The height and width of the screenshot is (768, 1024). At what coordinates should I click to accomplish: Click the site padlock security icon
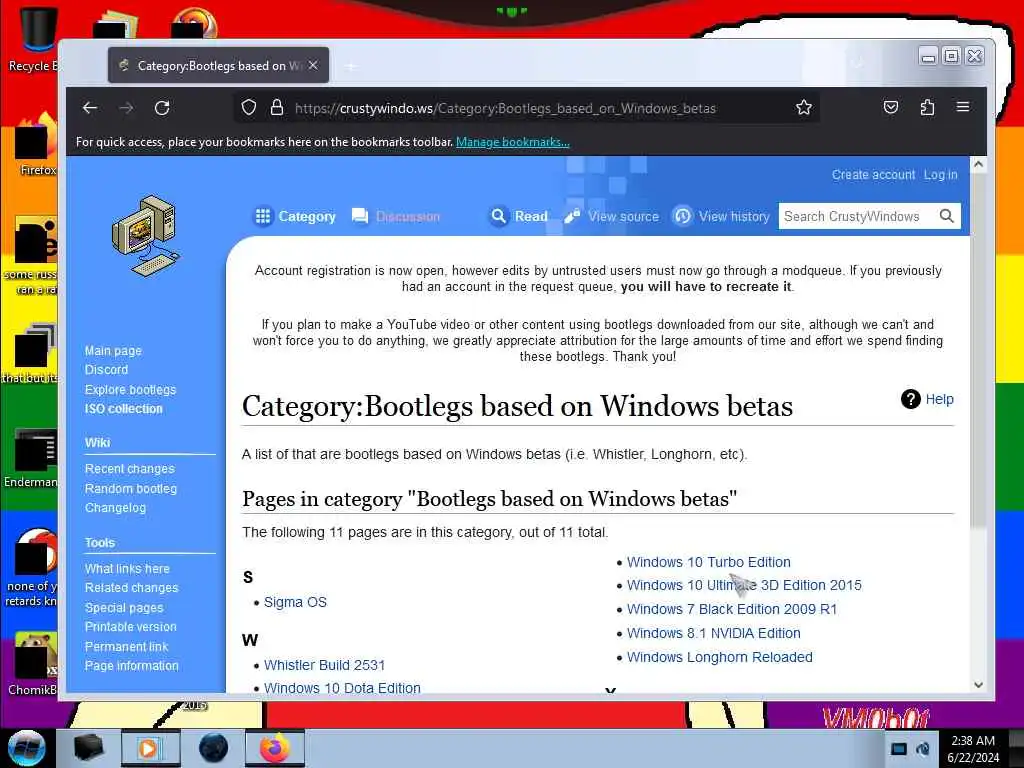(277, 107)
